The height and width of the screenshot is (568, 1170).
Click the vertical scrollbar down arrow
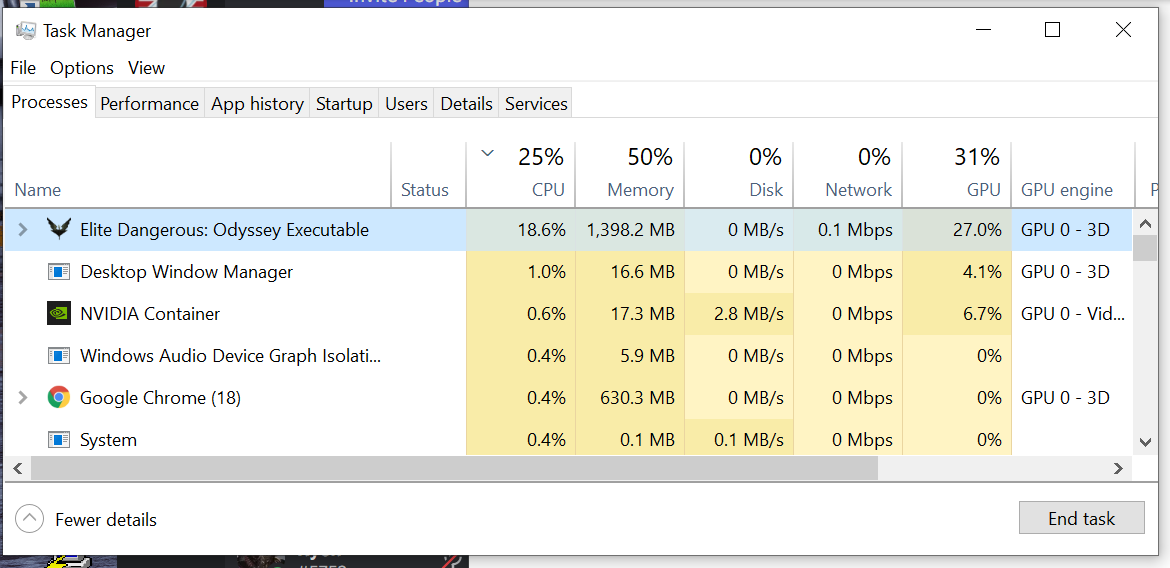click(1145, 443)
